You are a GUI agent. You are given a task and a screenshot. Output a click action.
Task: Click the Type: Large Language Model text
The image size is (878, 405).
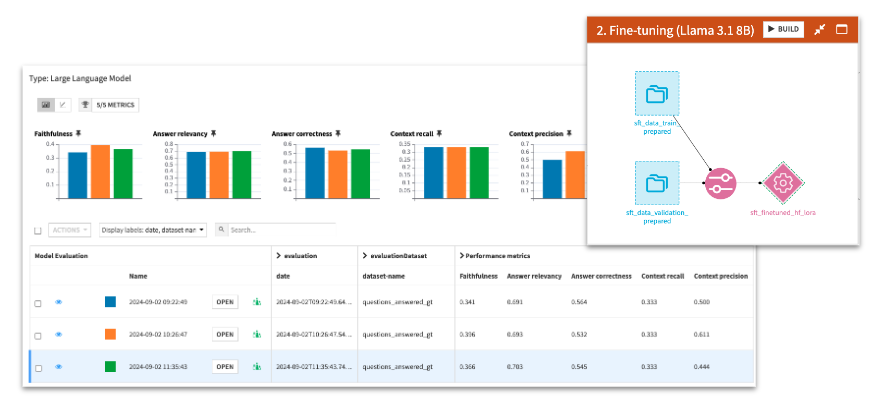coord(80,78)
